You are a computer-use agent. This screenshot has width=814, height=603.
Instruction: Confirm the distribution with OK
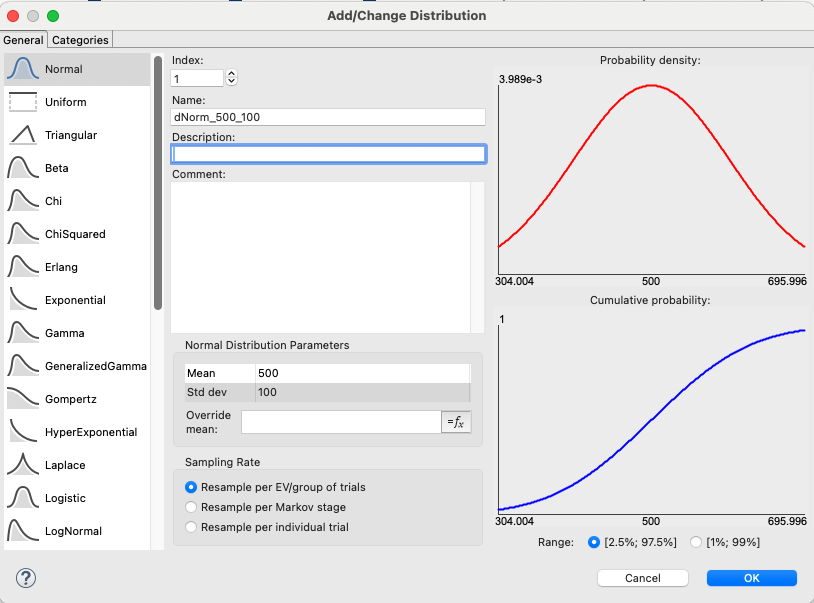[751, 578]
